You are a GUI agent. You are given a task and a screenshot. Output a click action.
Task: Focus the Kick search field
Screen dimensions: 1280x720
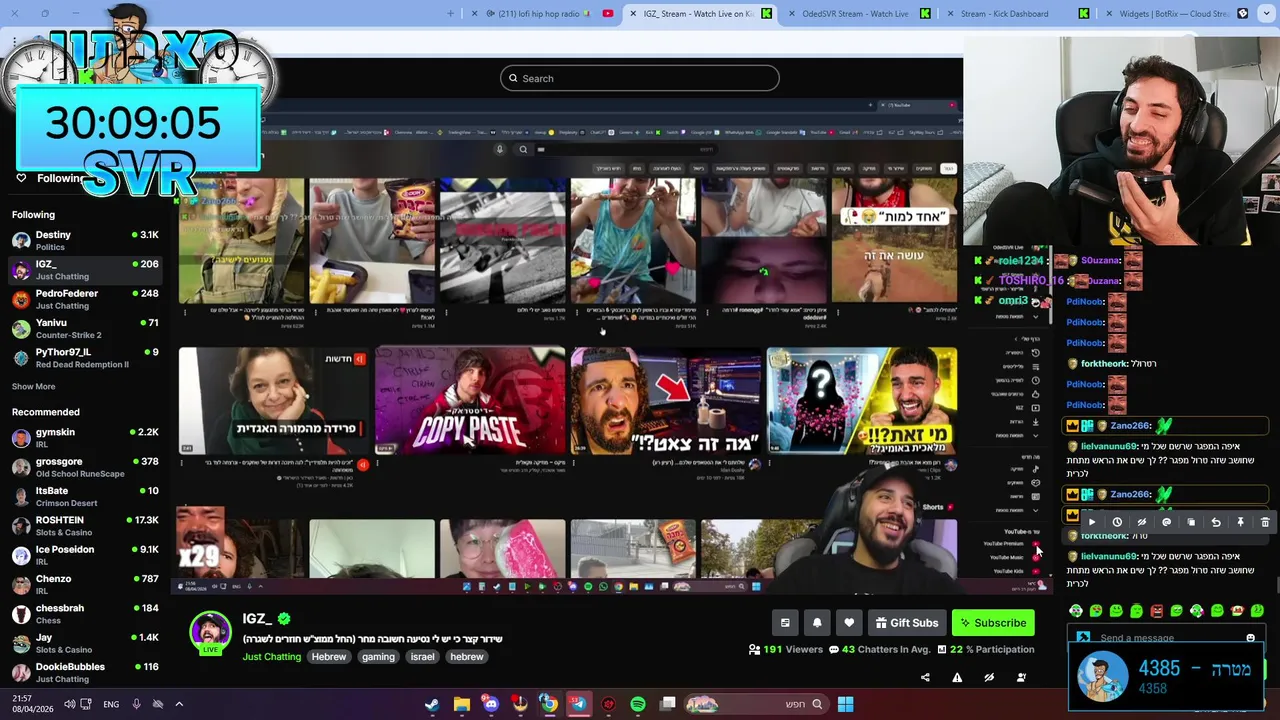tap(640, 78)
